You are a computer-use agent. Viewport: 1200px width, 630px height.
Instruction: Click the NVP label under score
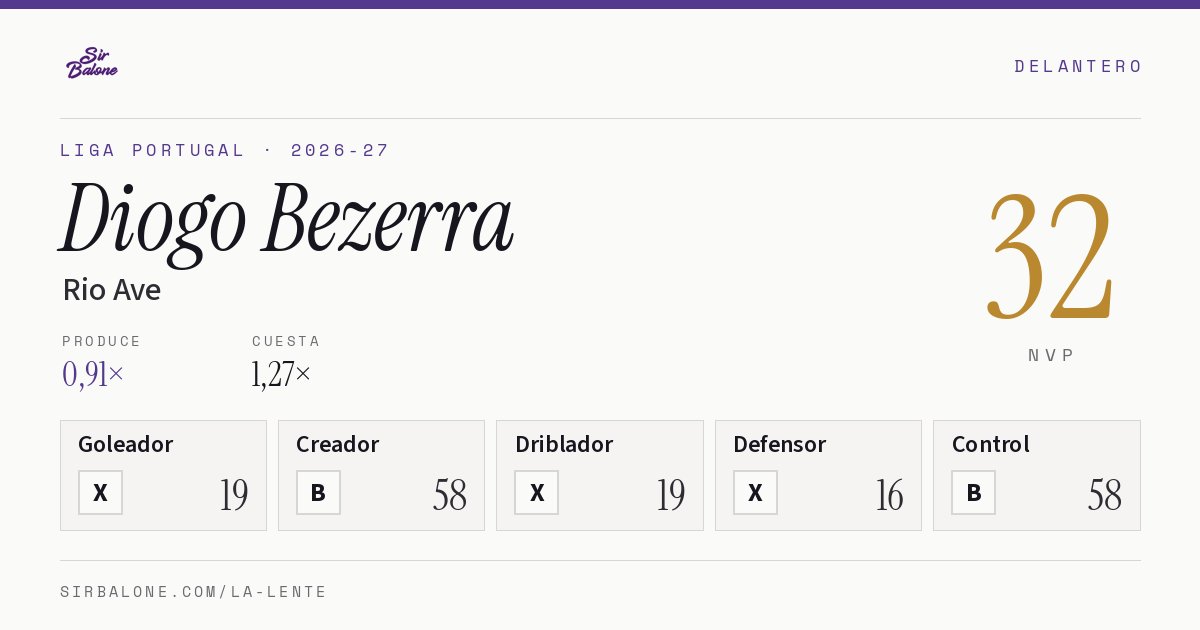pyautogui.click(x=1051, y=355)
